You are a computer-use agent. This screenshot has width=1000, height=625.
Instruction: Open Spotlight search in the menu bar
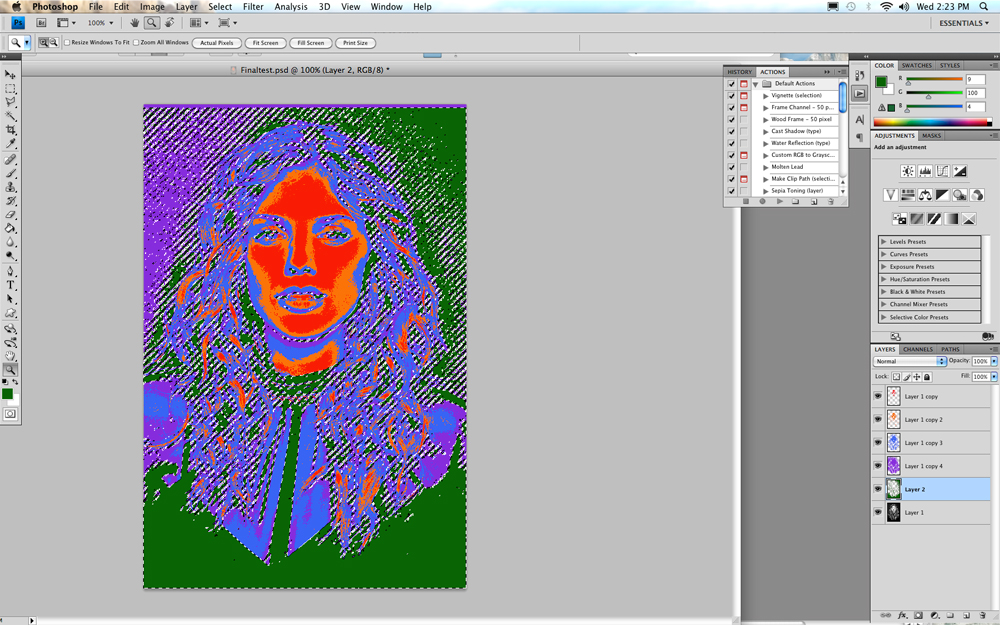[984, 6]
